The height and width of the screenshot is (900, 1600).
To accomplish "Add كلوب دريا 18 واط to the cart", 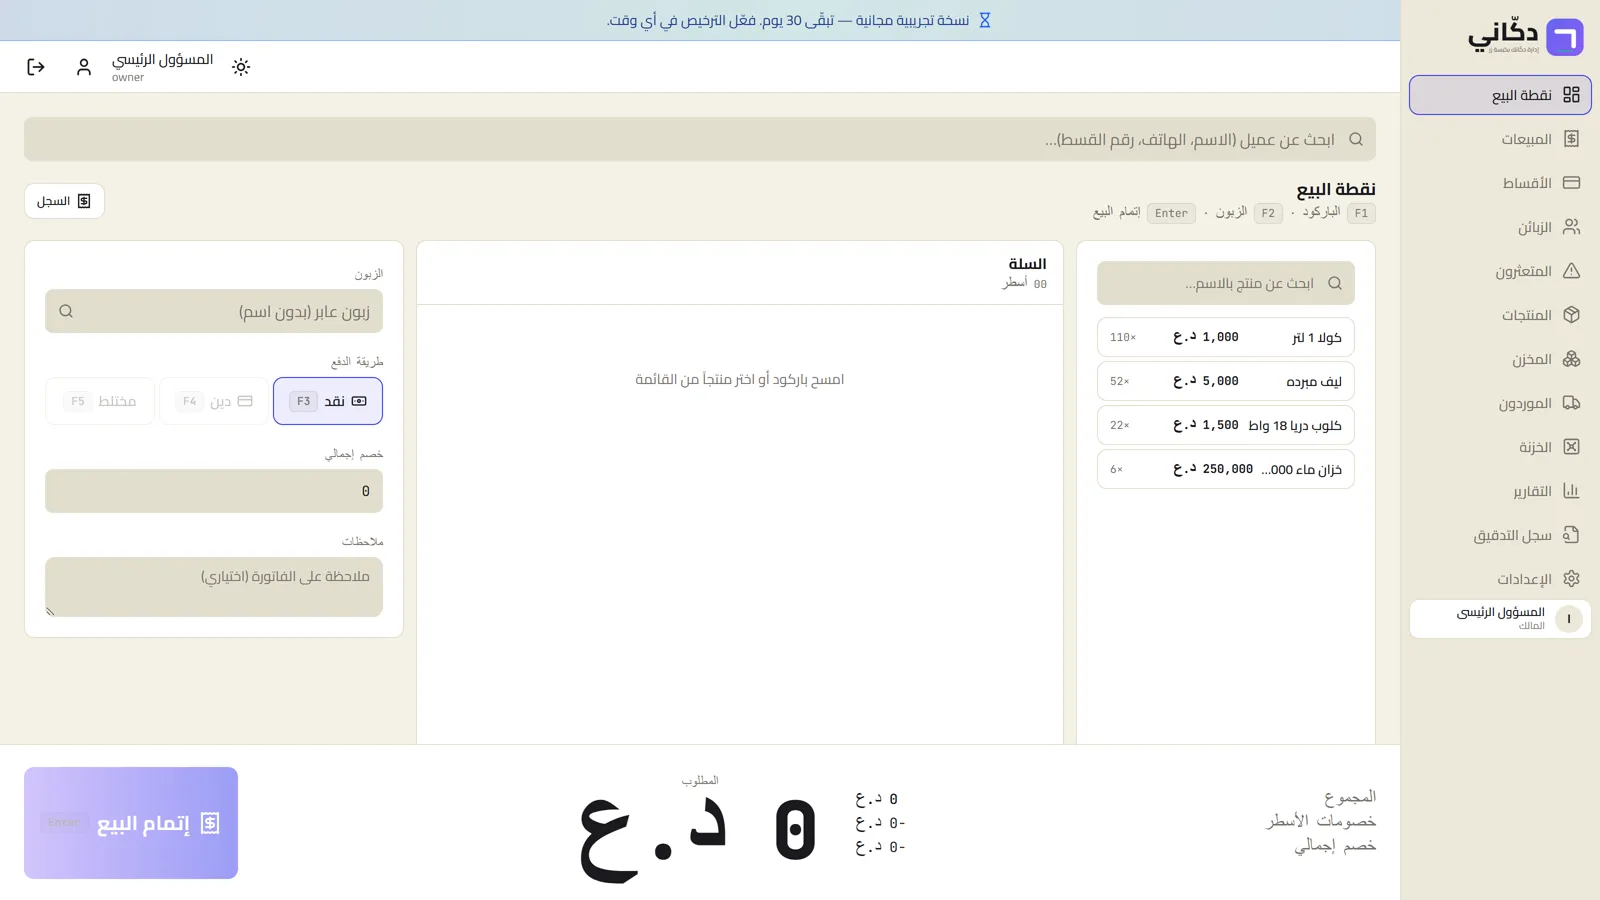I will [1226, 425].
